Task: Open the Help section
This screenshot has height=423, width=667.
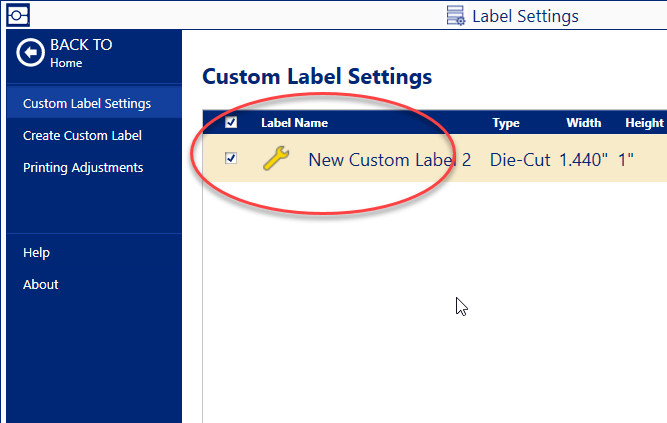Action: (x=36, y=252)
